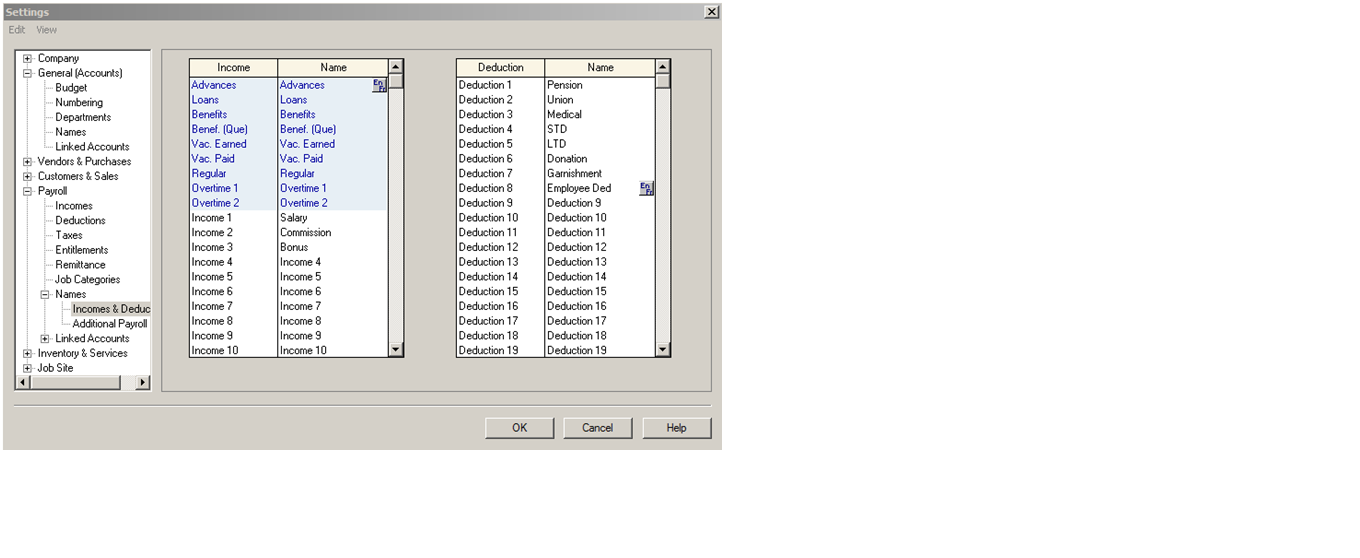Click the Overtime 1 name cell
Image resolution: width=1360 pixels, height=558 pixels.
click(332, 188)
